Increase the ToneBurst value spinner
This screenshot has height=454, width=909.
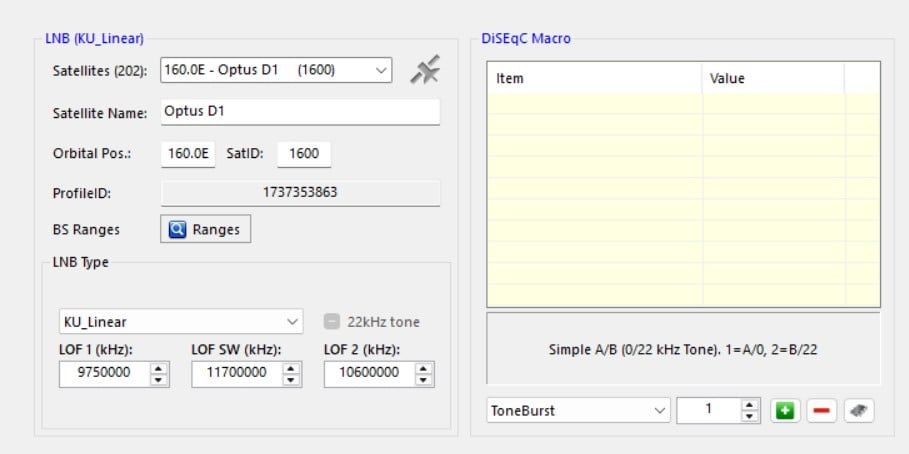click(x=749, y=405)
